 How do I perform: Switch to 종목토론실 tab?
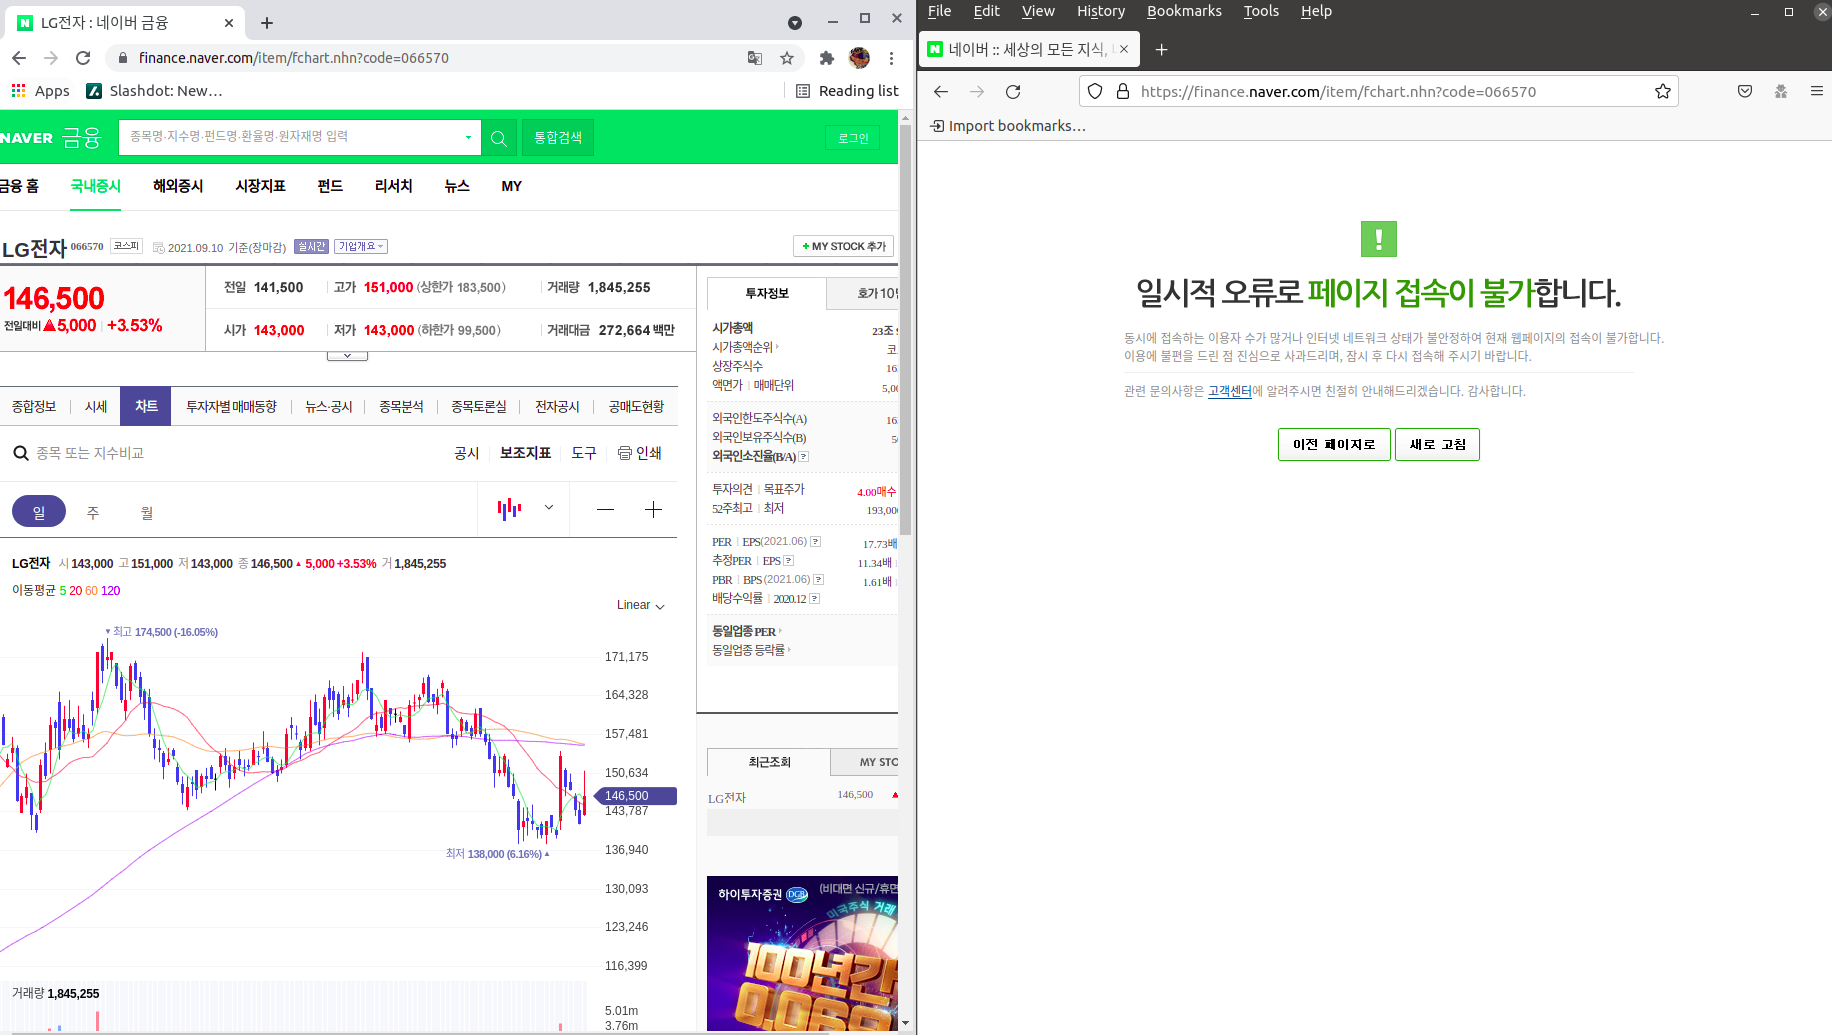pyautogui.click(x=478, y=407)
